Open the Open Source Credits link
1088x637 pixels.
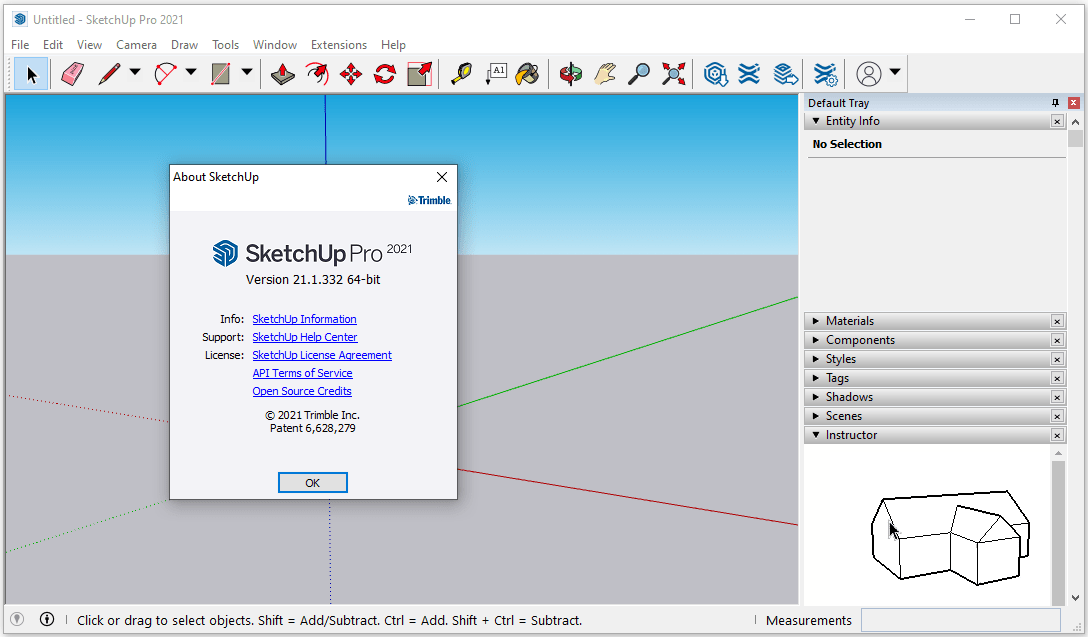(302, 391)
